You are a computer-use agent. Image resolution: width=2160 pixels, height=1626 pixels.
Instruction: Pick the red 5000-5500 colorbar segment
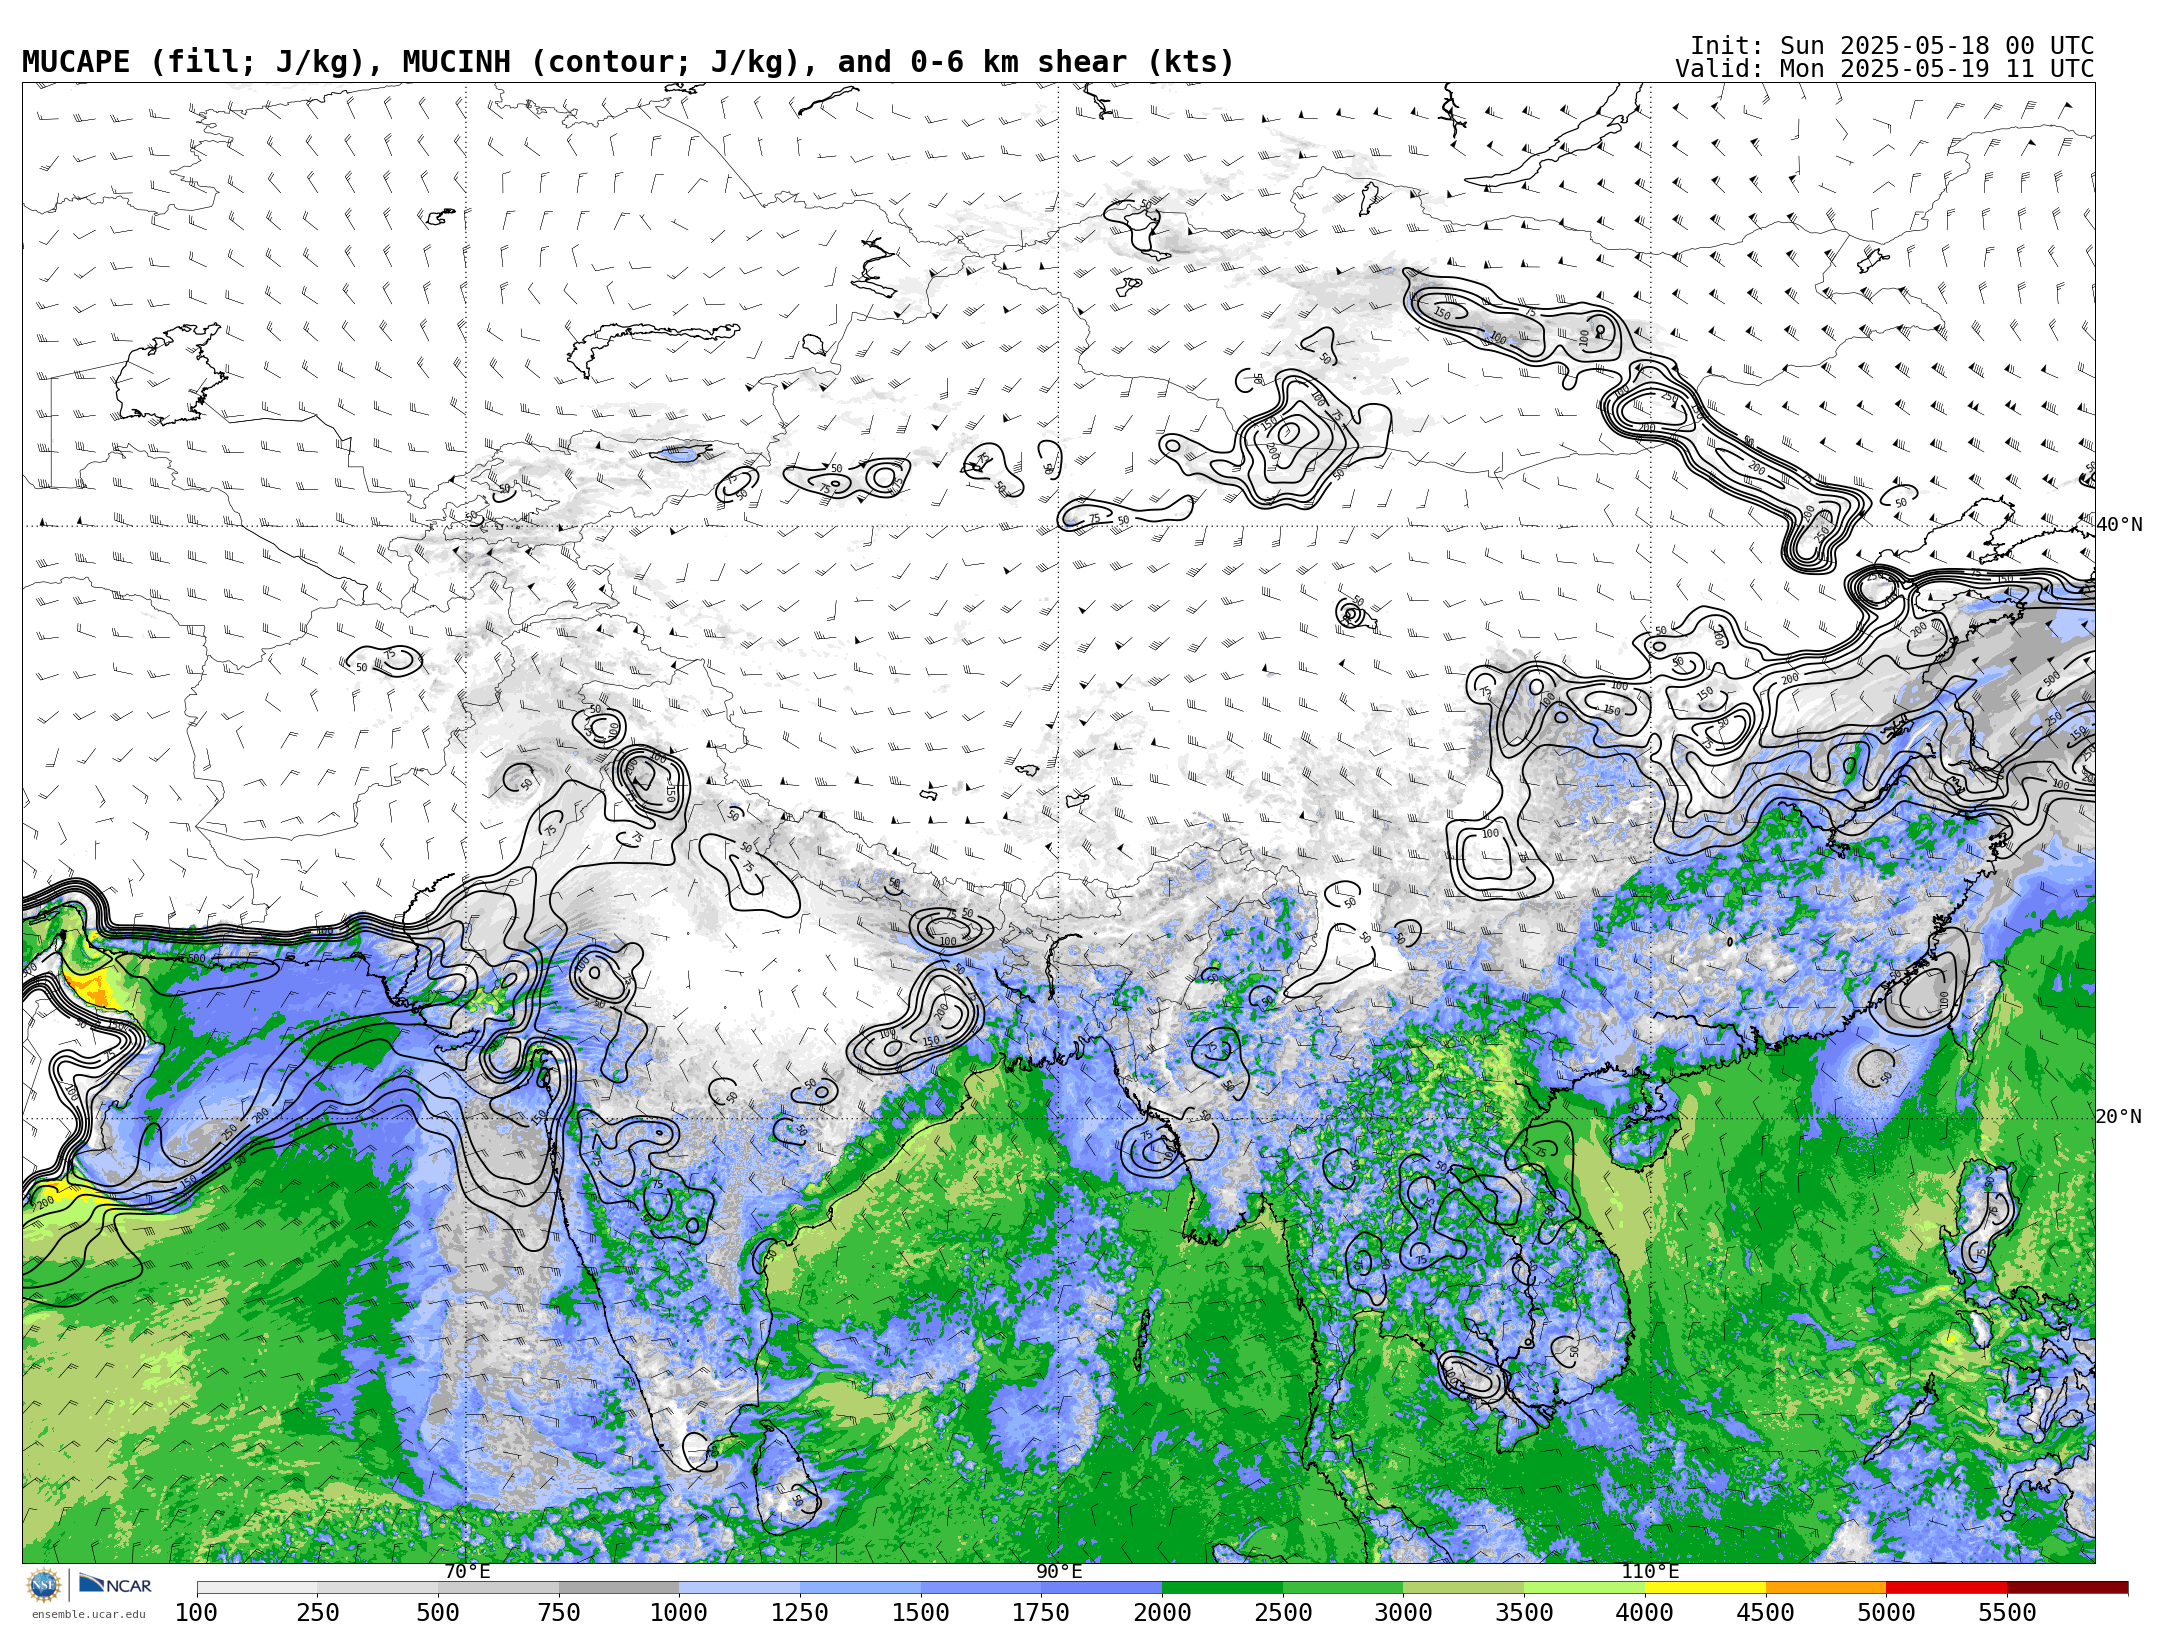(x=1947, y=1588)
